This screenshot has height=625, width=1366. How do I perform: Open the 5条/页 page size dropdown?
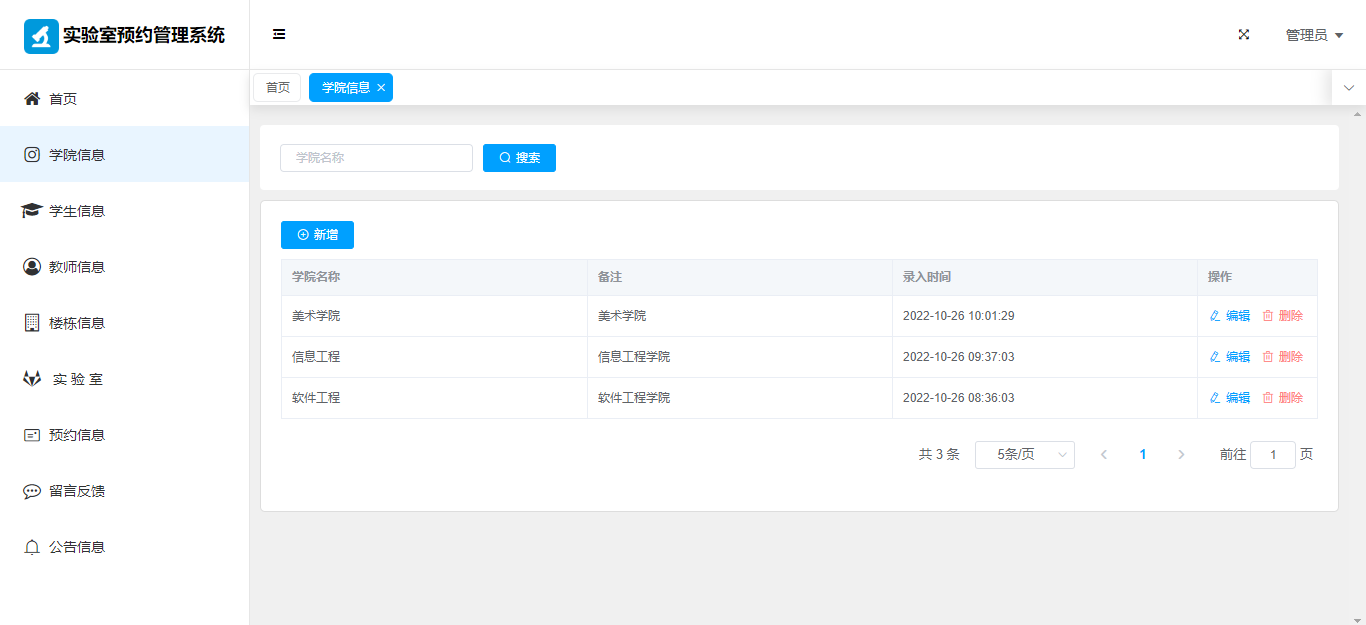coord(1024,455)
